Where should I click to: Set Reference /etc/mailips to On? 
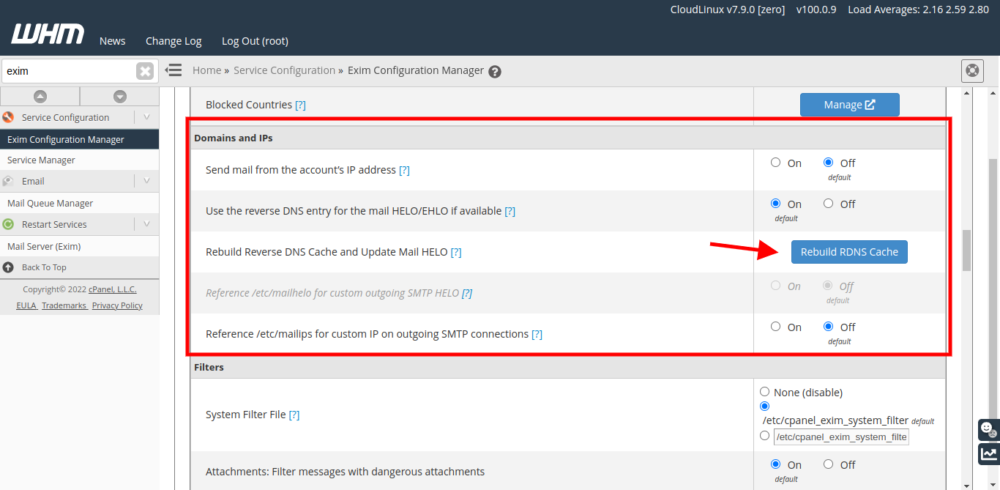[776, 327]
